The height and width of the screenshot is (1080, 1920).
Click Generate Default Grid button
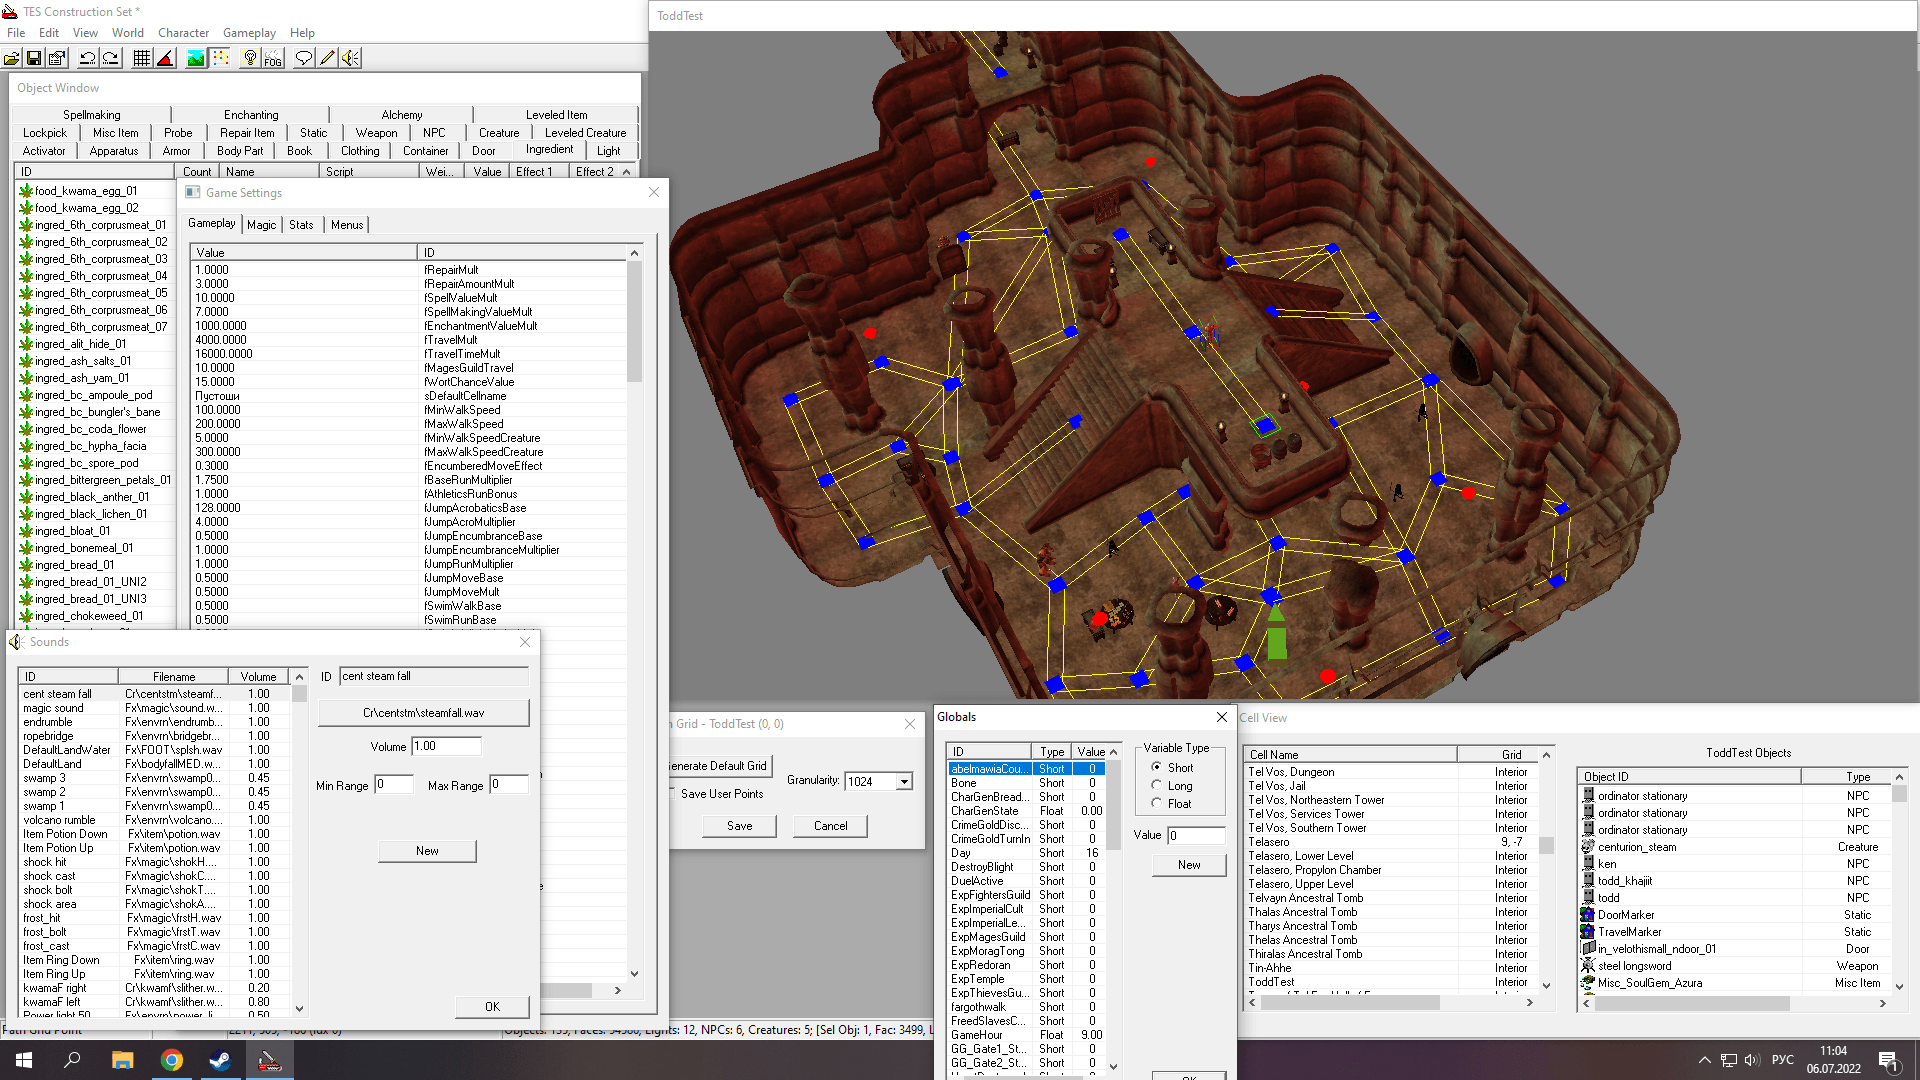[721, 766]
